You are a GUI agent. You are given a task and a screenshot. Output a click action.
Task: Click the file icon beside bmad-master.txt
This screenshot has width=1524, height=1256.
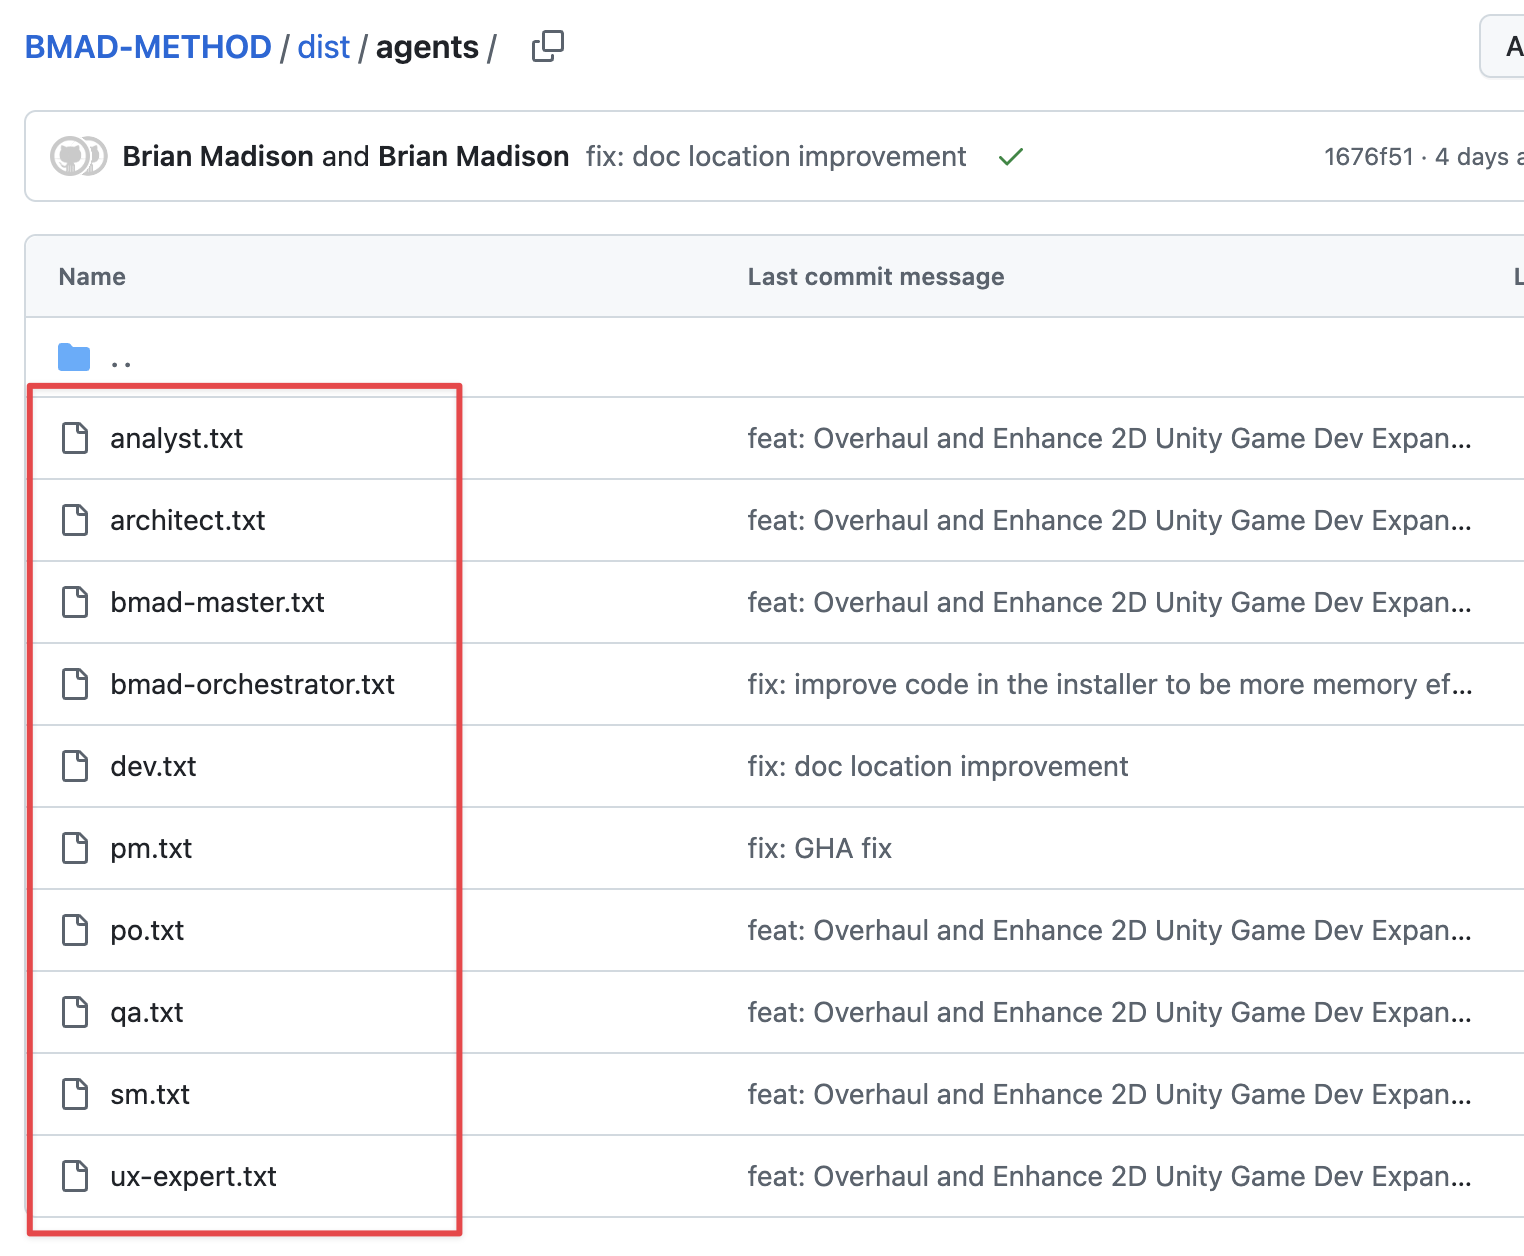pos(75,602)
